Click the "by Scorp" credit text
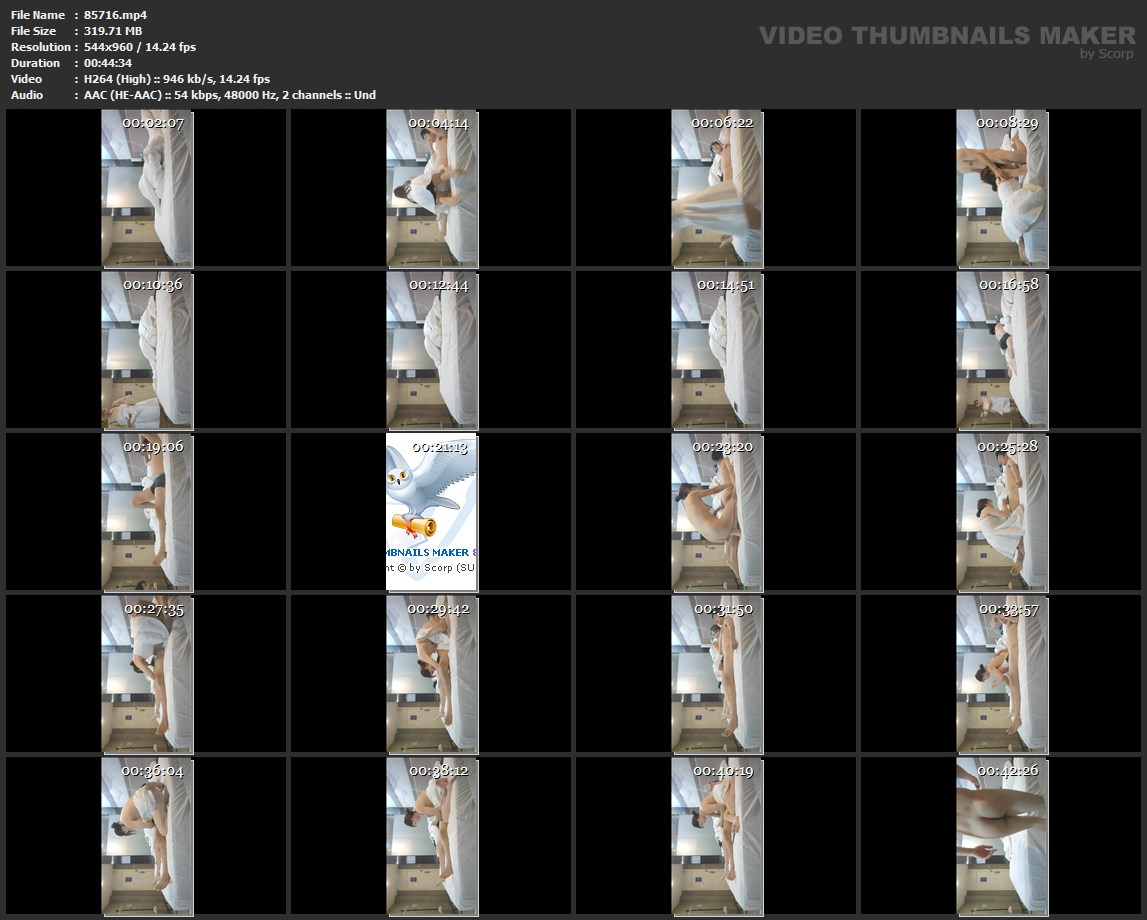The image size is (1147, 920). 1106,54
